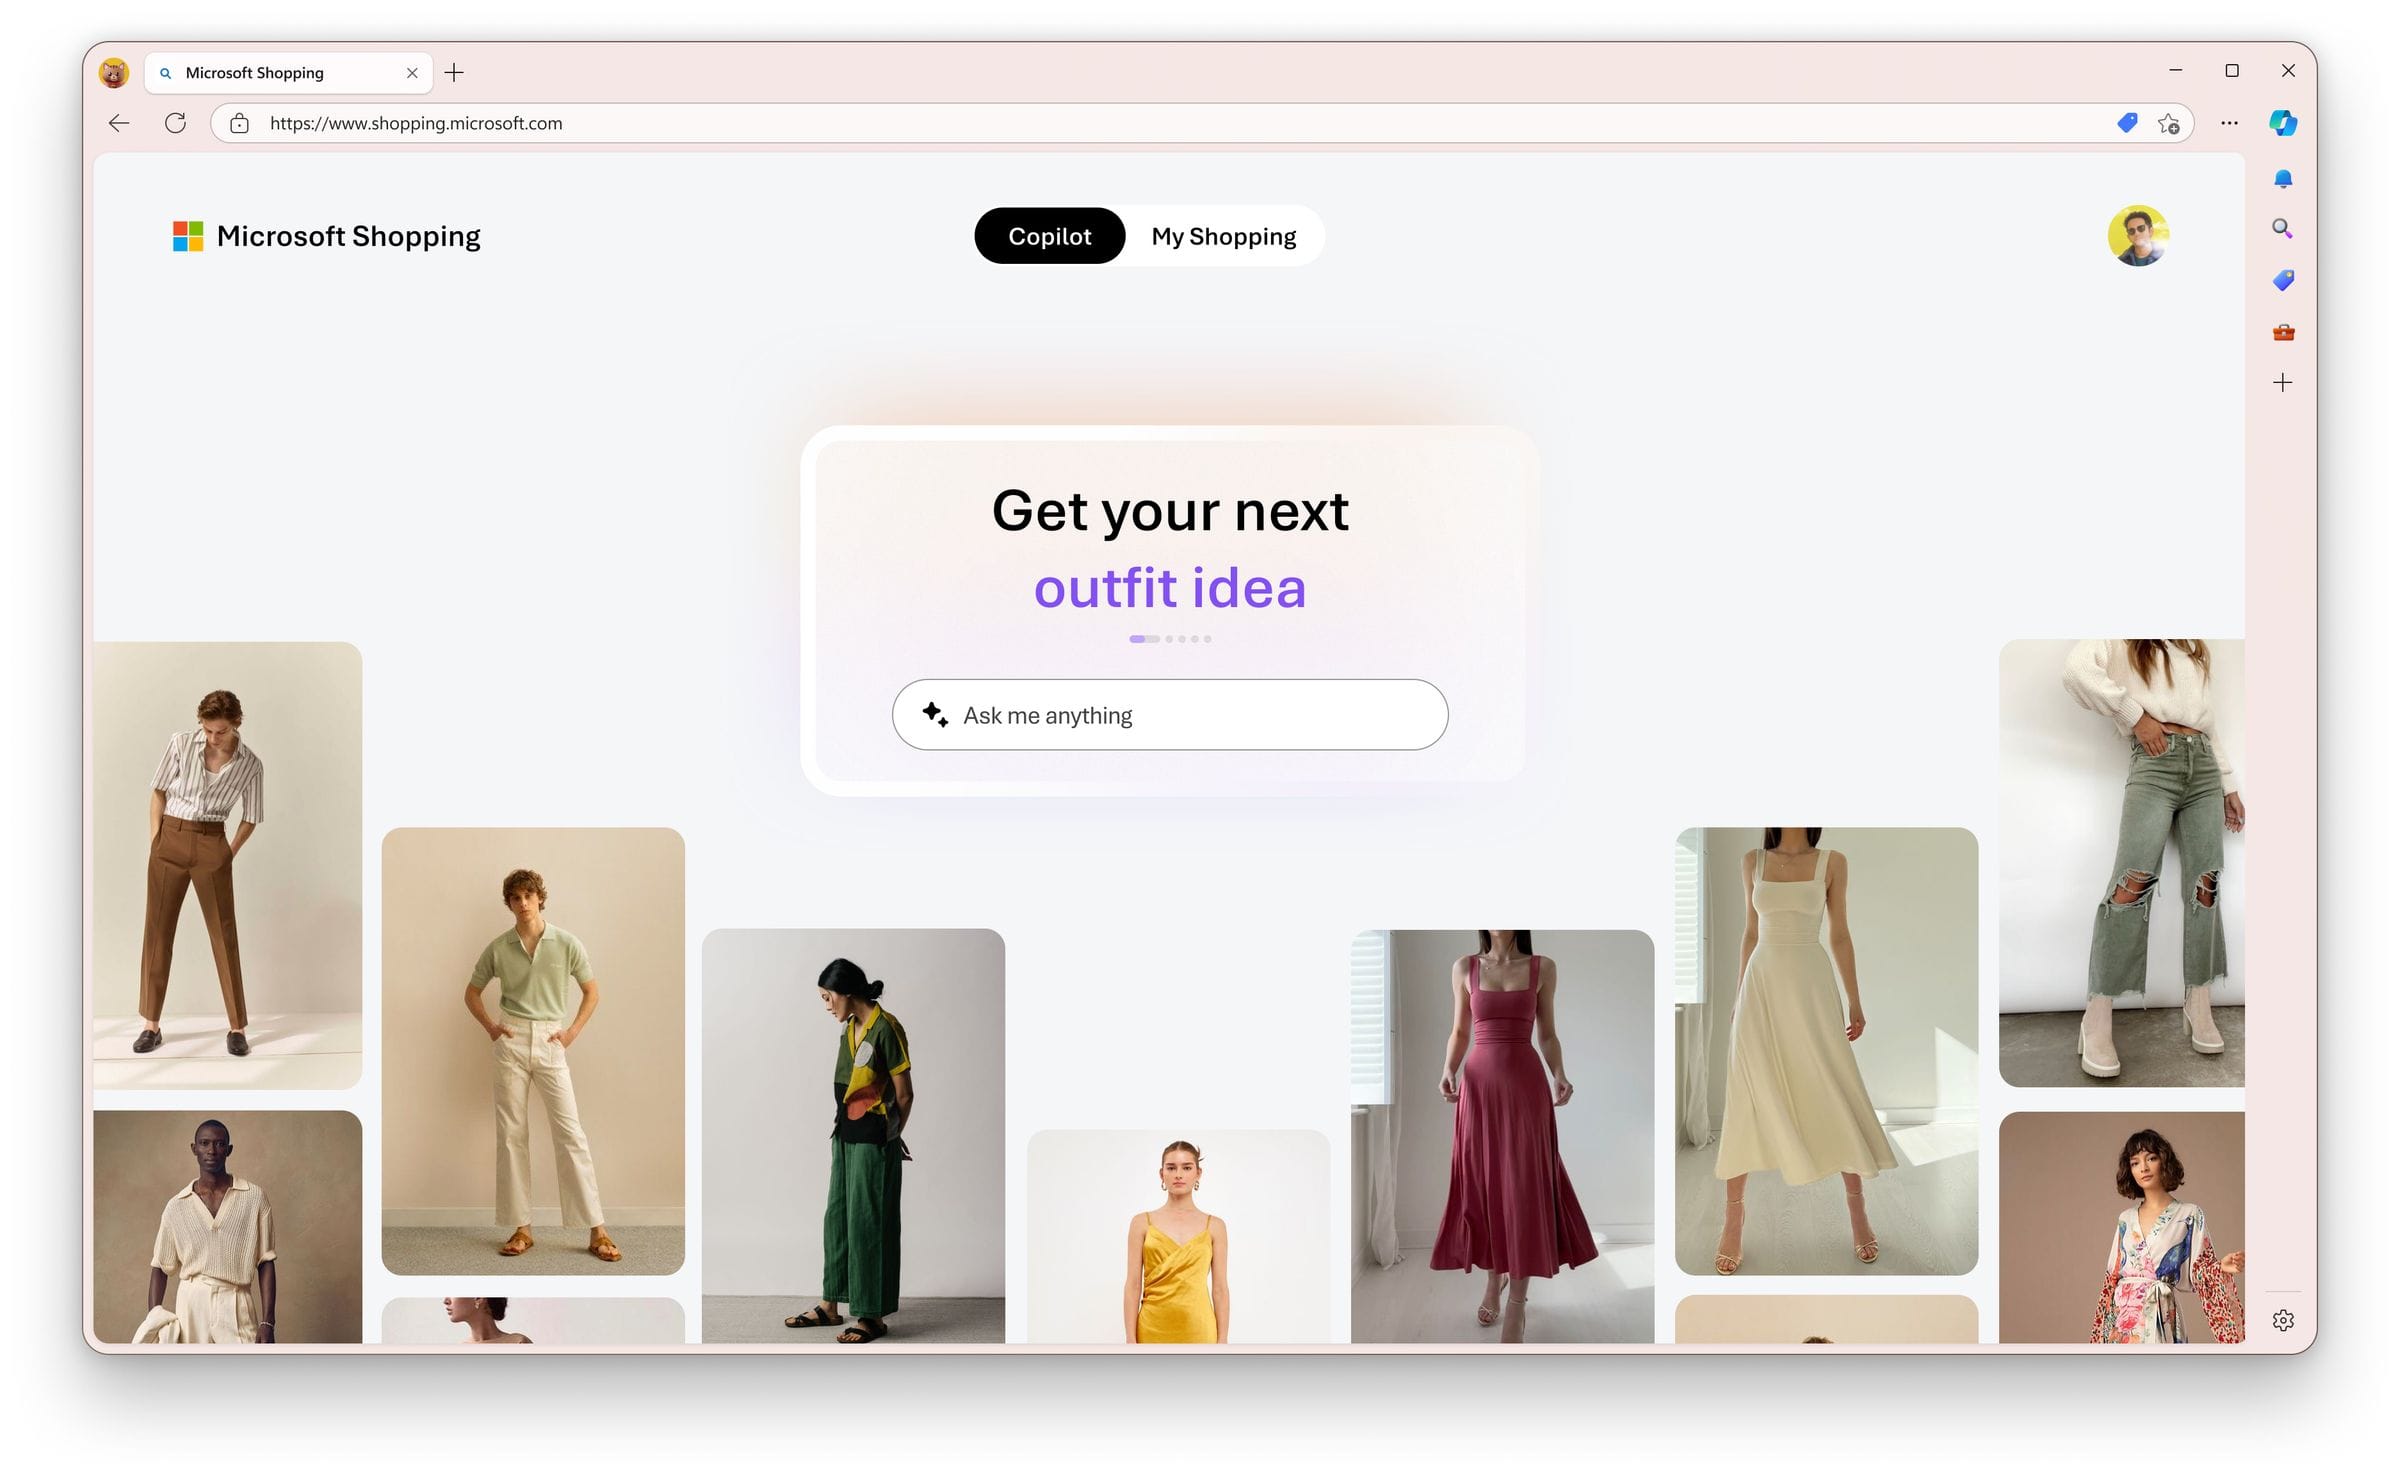
Task: Open cream flared dress photo
Action: [1826, 1050]
